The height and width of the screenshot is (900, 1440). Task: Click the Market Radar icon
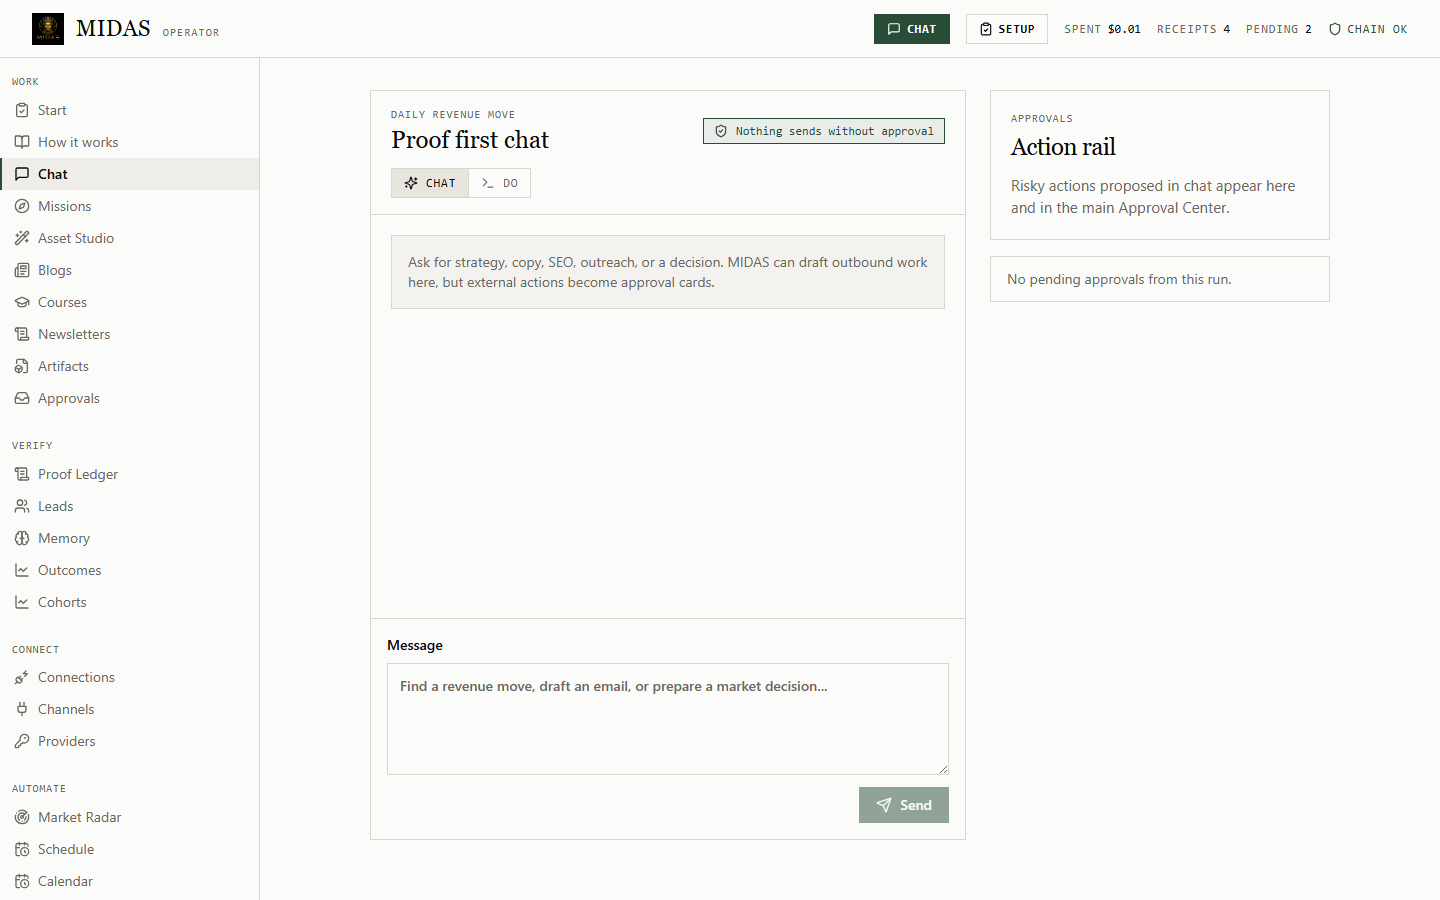[x=22, y=817]
